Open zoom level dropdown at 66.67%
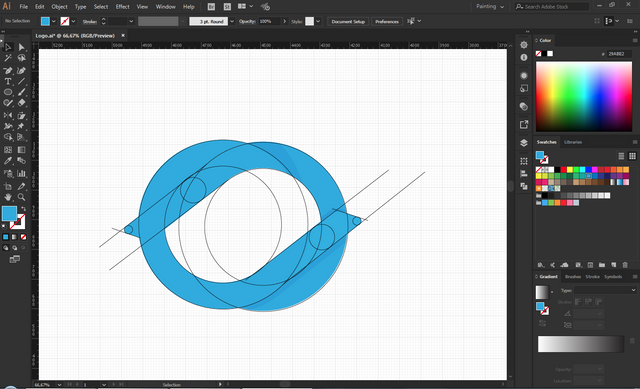The width and height of the screenshot is (640, 389). [x=59, y=385]
